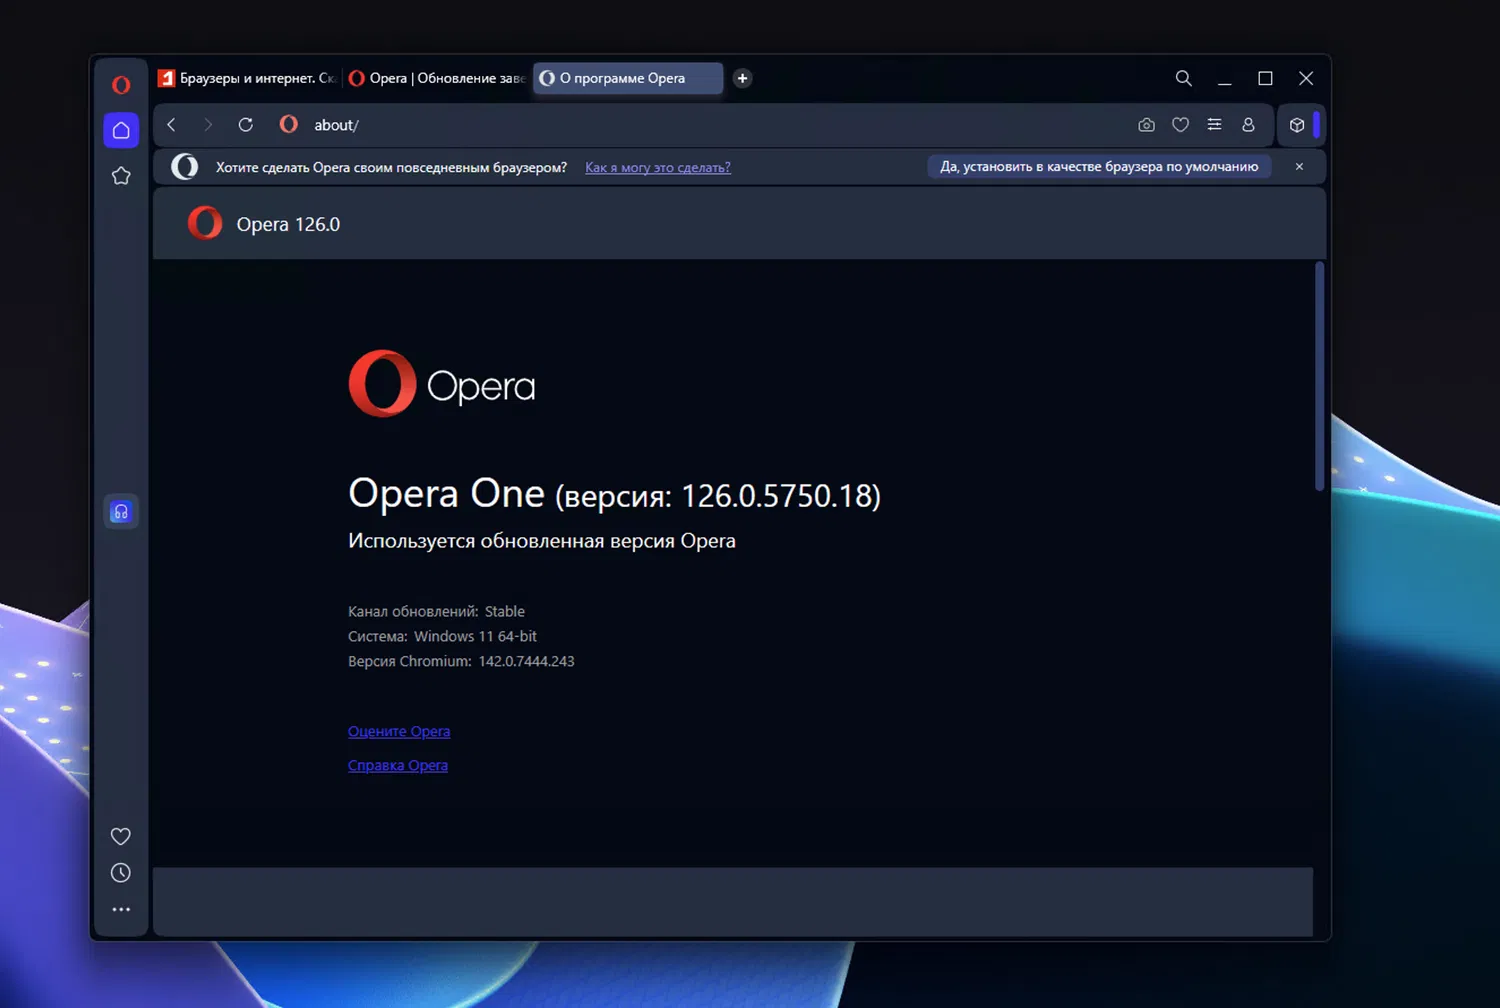This screenshot has height=1008, width=1500.
Task: Open the extensions cube icon
Action: (x=1297, y=125)
